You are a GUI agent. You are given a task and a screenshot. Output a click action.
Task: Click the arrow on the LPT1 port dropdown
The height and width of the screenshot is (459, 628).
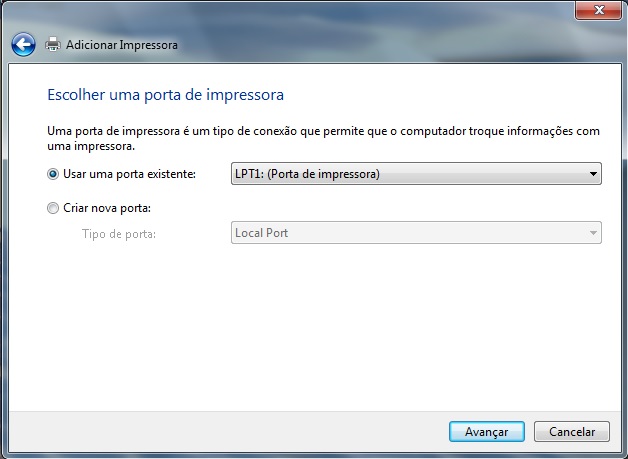pos(593,174)
